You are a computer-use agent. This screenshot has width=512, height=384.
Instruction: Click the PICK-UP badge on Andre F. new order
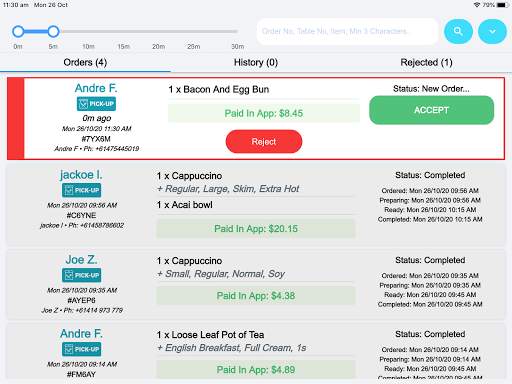click(96, 104)
